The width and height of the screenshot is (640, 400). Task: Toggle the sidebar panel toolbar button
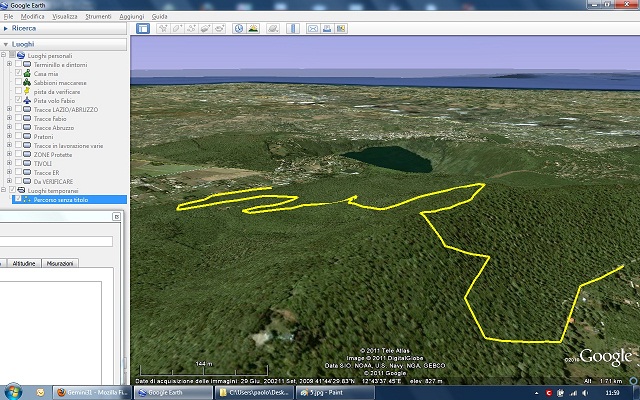143,28
